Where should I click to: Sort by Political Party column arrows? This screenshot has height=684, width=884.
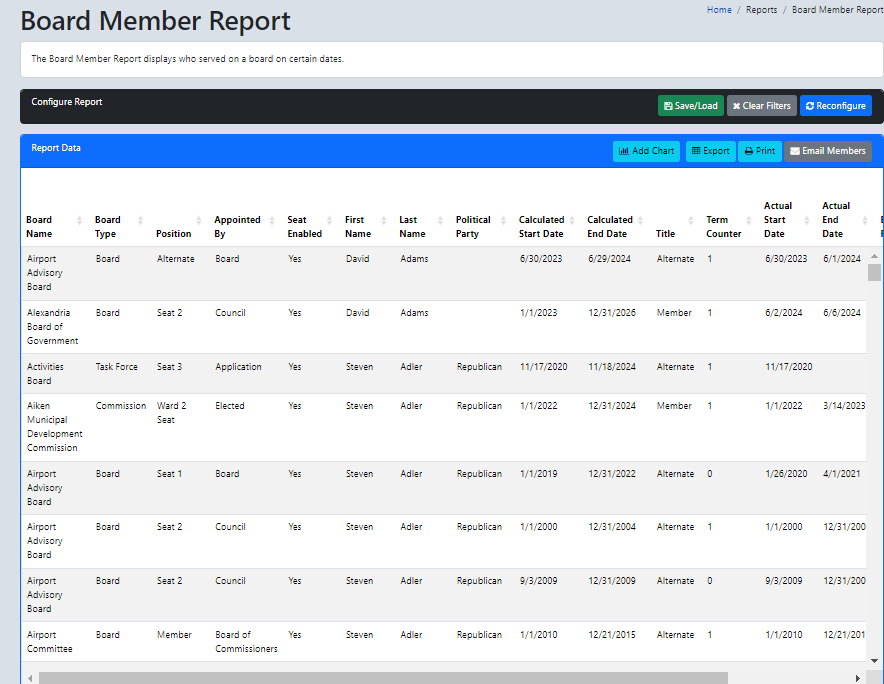(503, 220)
